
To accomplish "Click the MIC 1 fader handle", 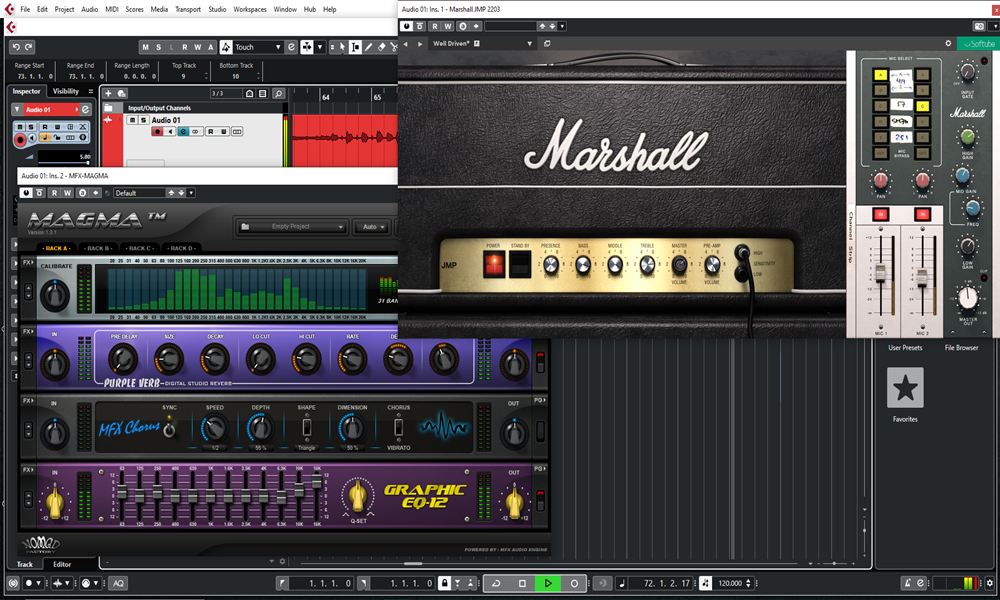I will pyautogui.click(x=881, y=273).
